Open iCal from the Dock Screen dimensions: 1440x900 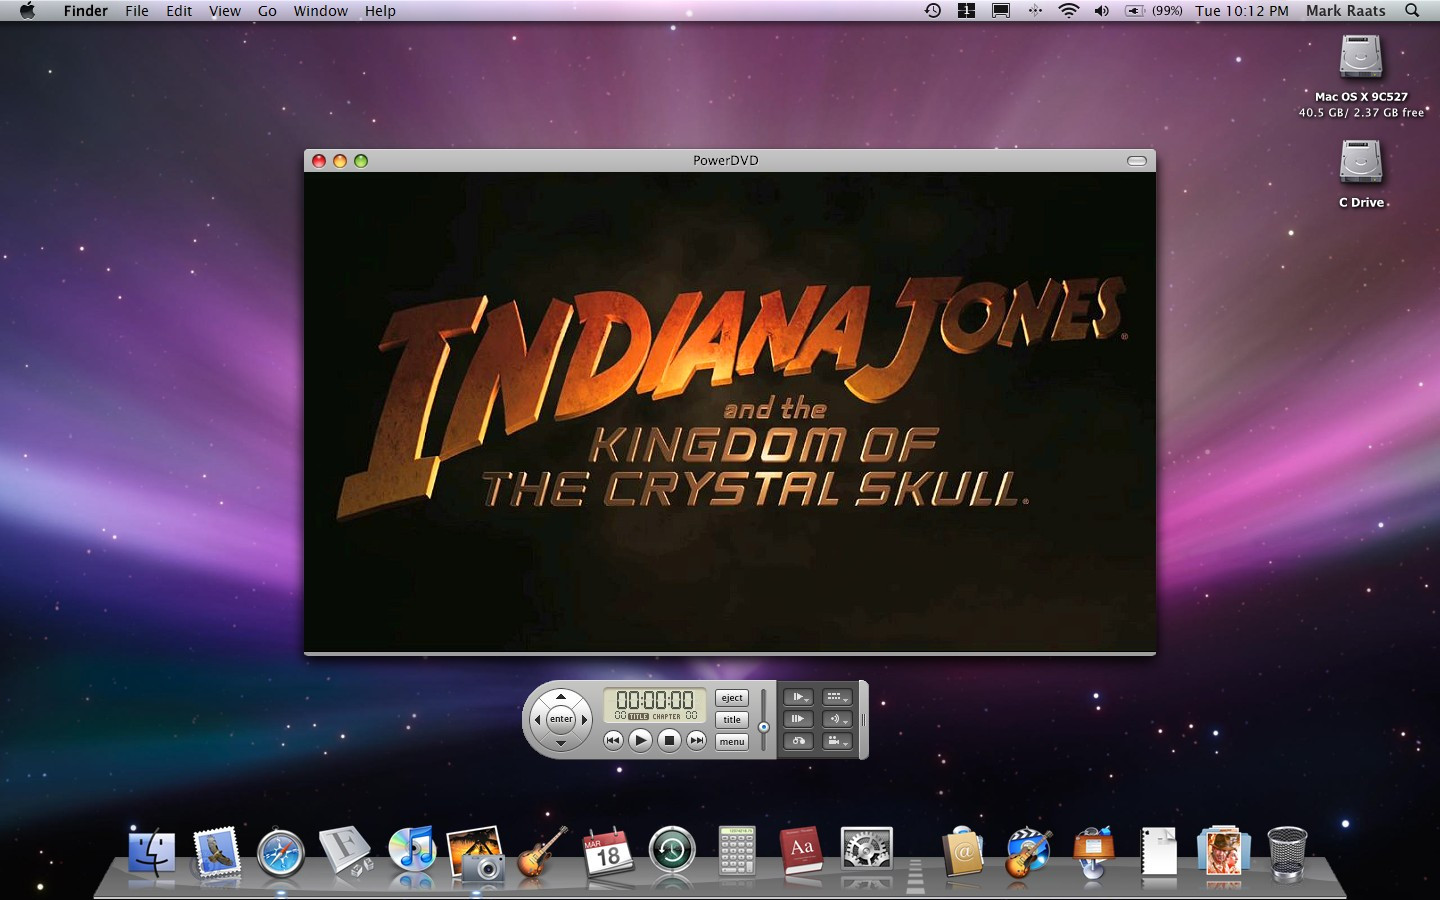coord(607,853)
